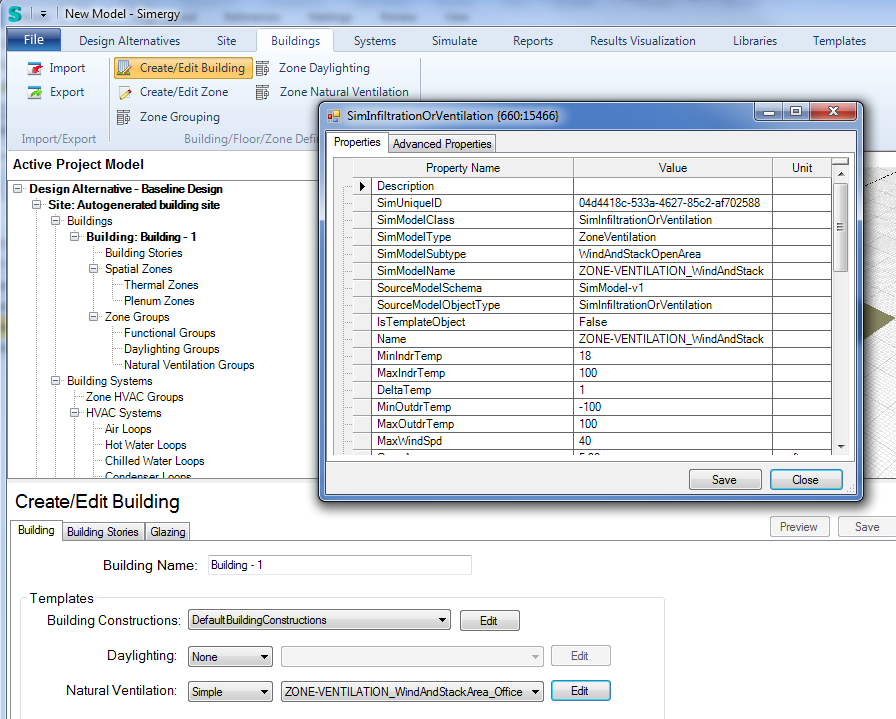896x719 pixels.
Task: Switch to the Site ribbon tab
Action: point(226,41)
